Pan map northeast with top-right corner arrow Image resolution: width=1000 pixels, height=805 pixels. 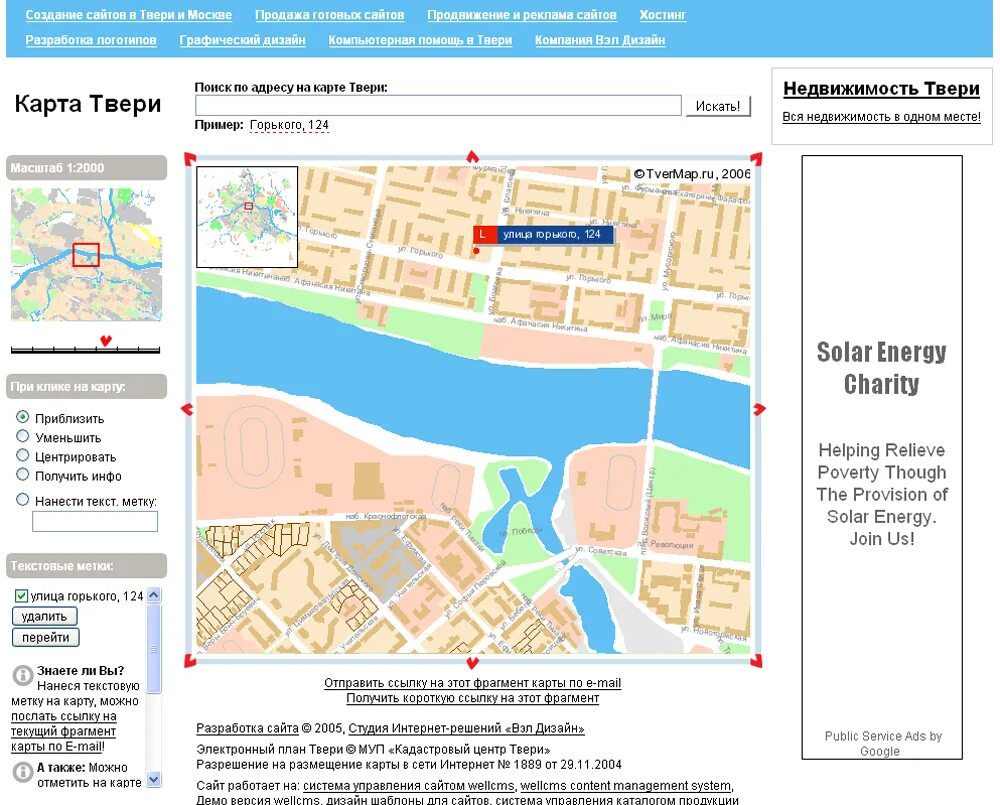756,159
